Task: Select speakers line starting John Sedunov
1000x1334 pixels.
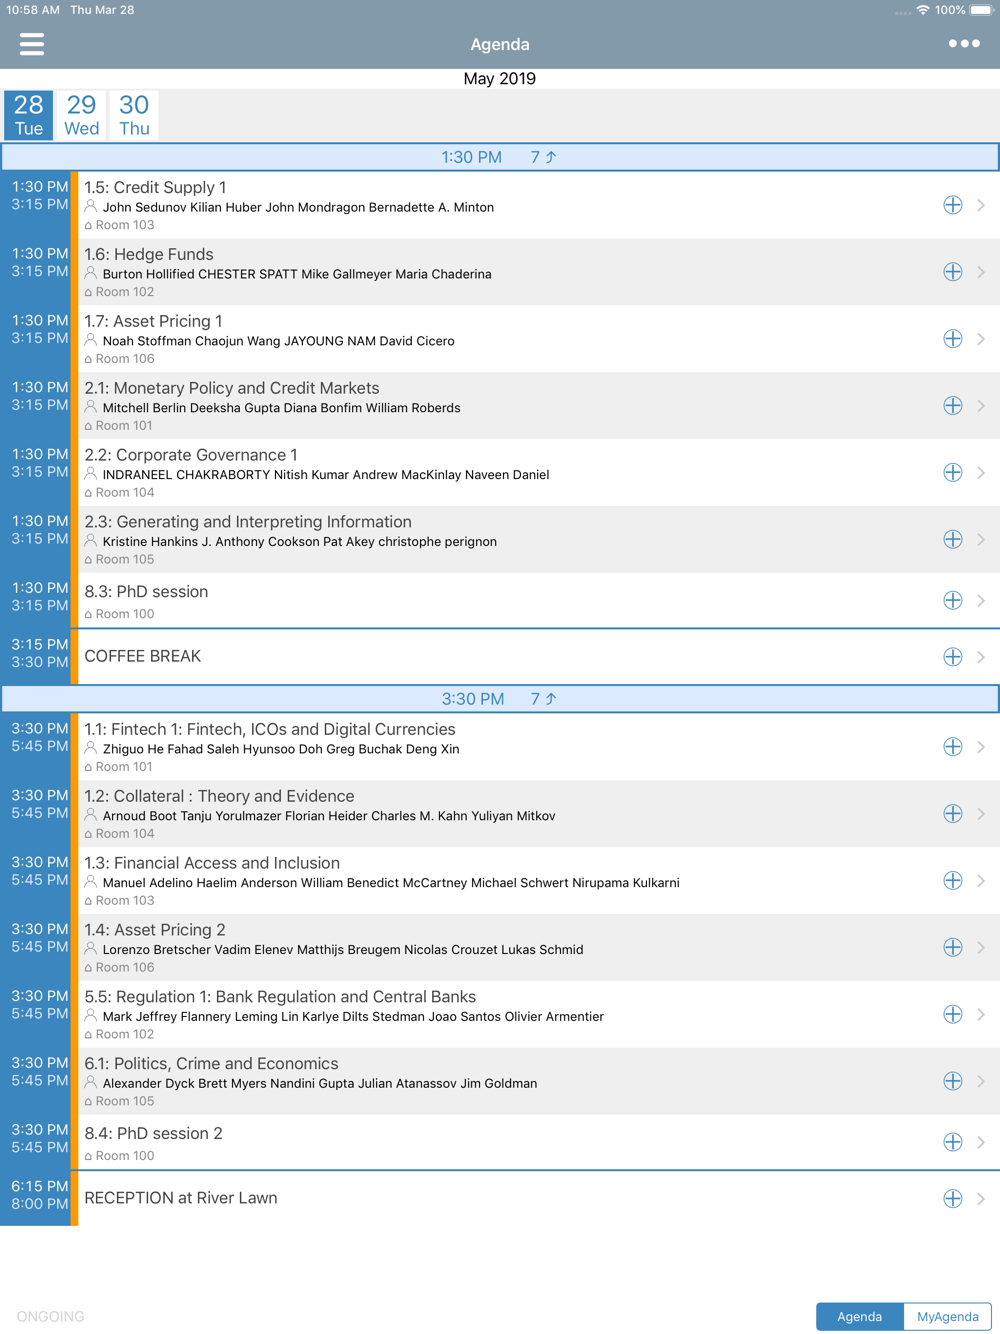Action: point(298,207)
